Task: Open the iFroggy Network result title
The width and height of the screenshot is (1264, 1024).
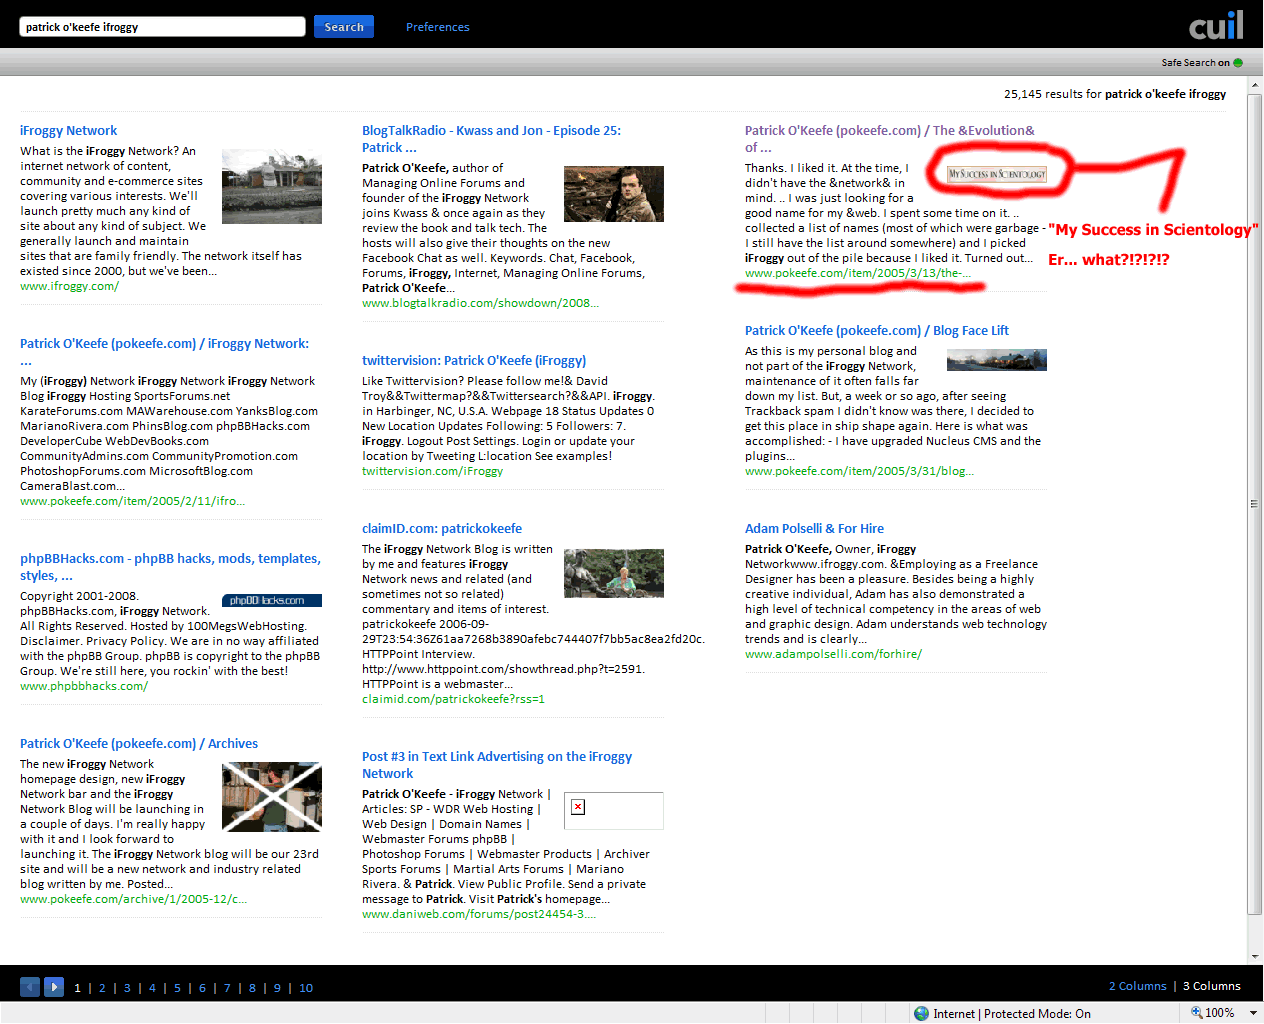Action: click(68, 131)
